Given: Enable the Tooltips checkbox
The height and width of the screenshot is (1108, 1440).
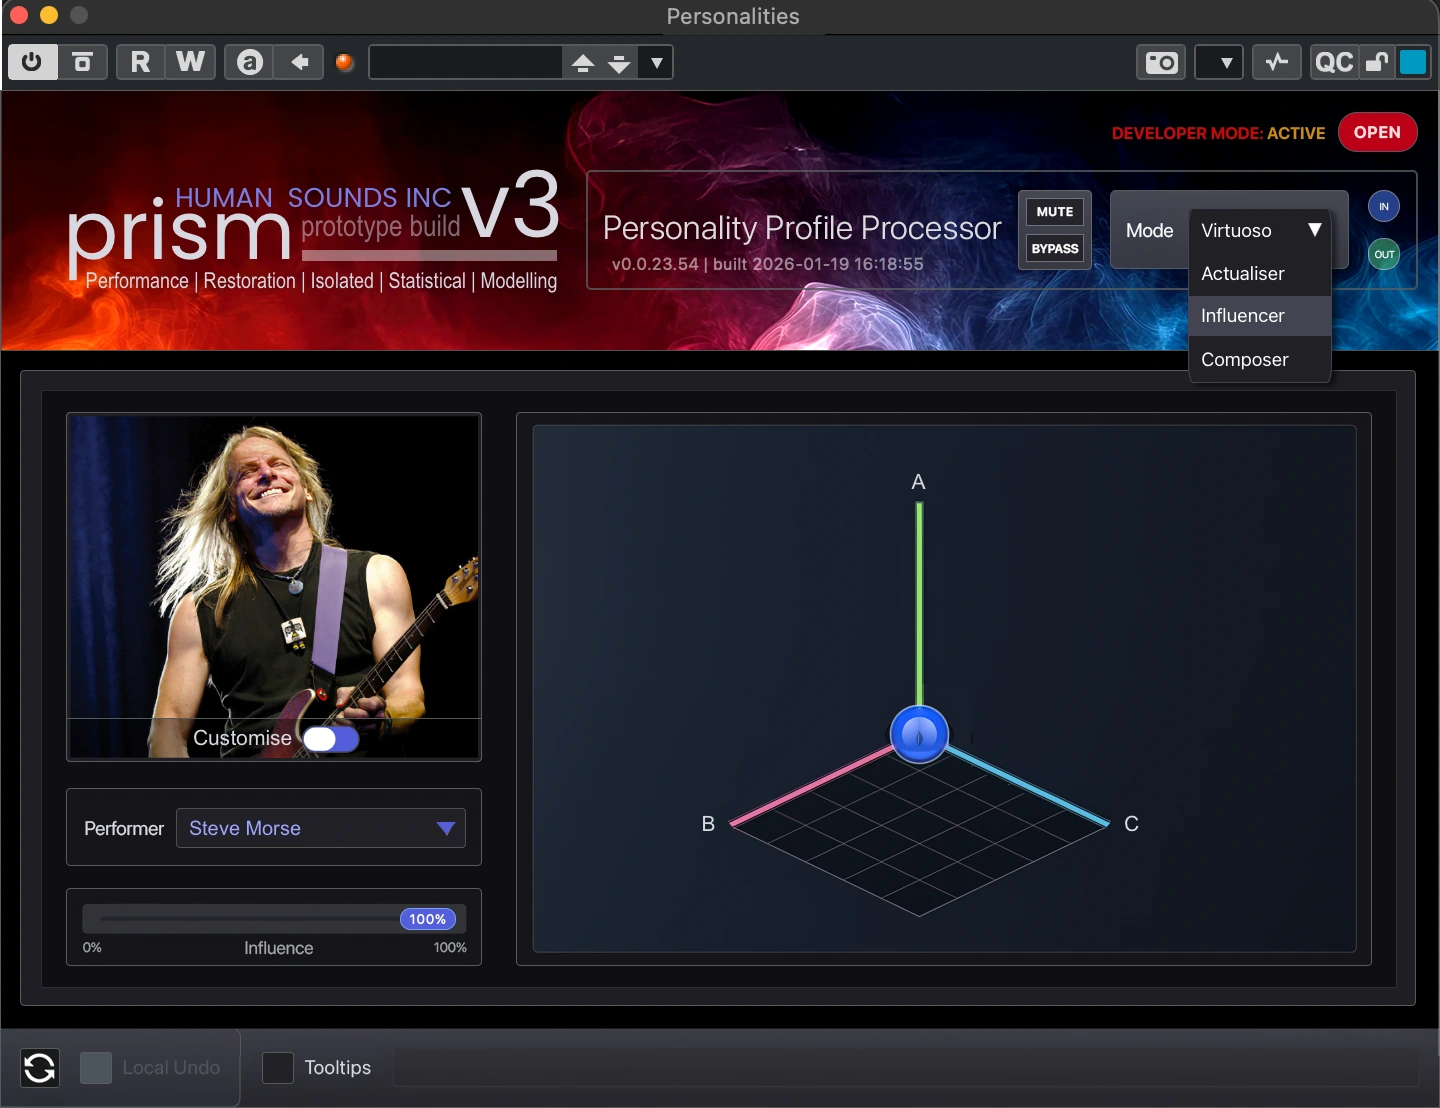Looking at the screenshot, I should pyautogui.click(x=278, y=1068).
